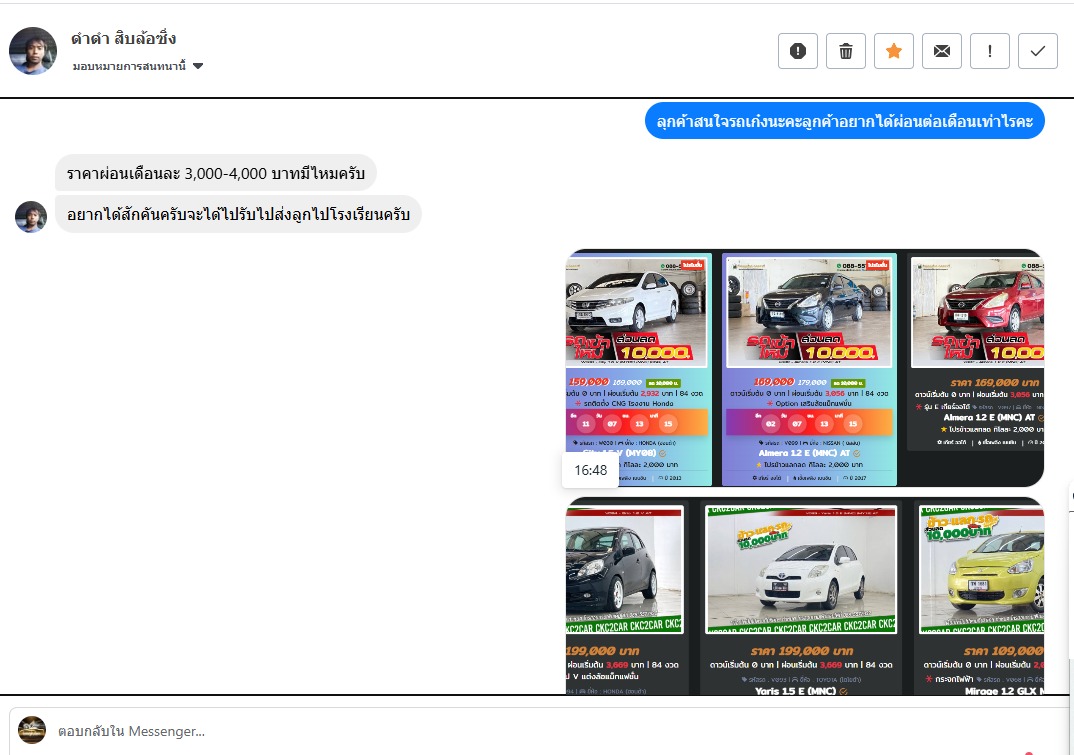Mark conversation done with checkmark icon

point(1038,51)
